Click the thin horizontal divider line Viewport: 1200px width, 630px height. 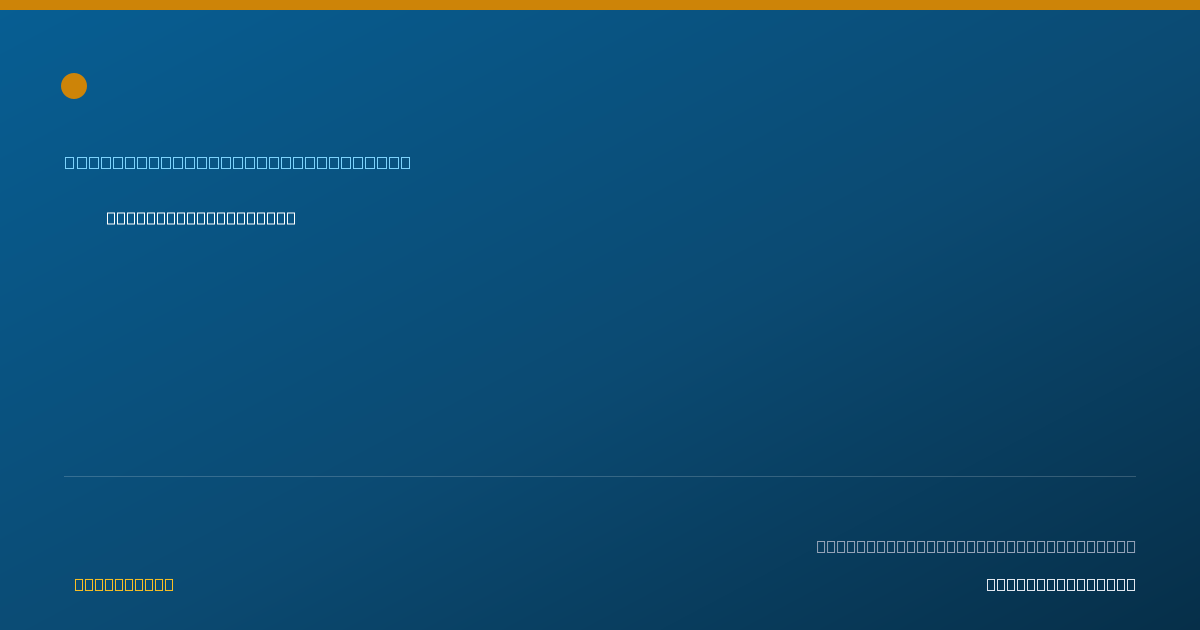pos(600,476)
